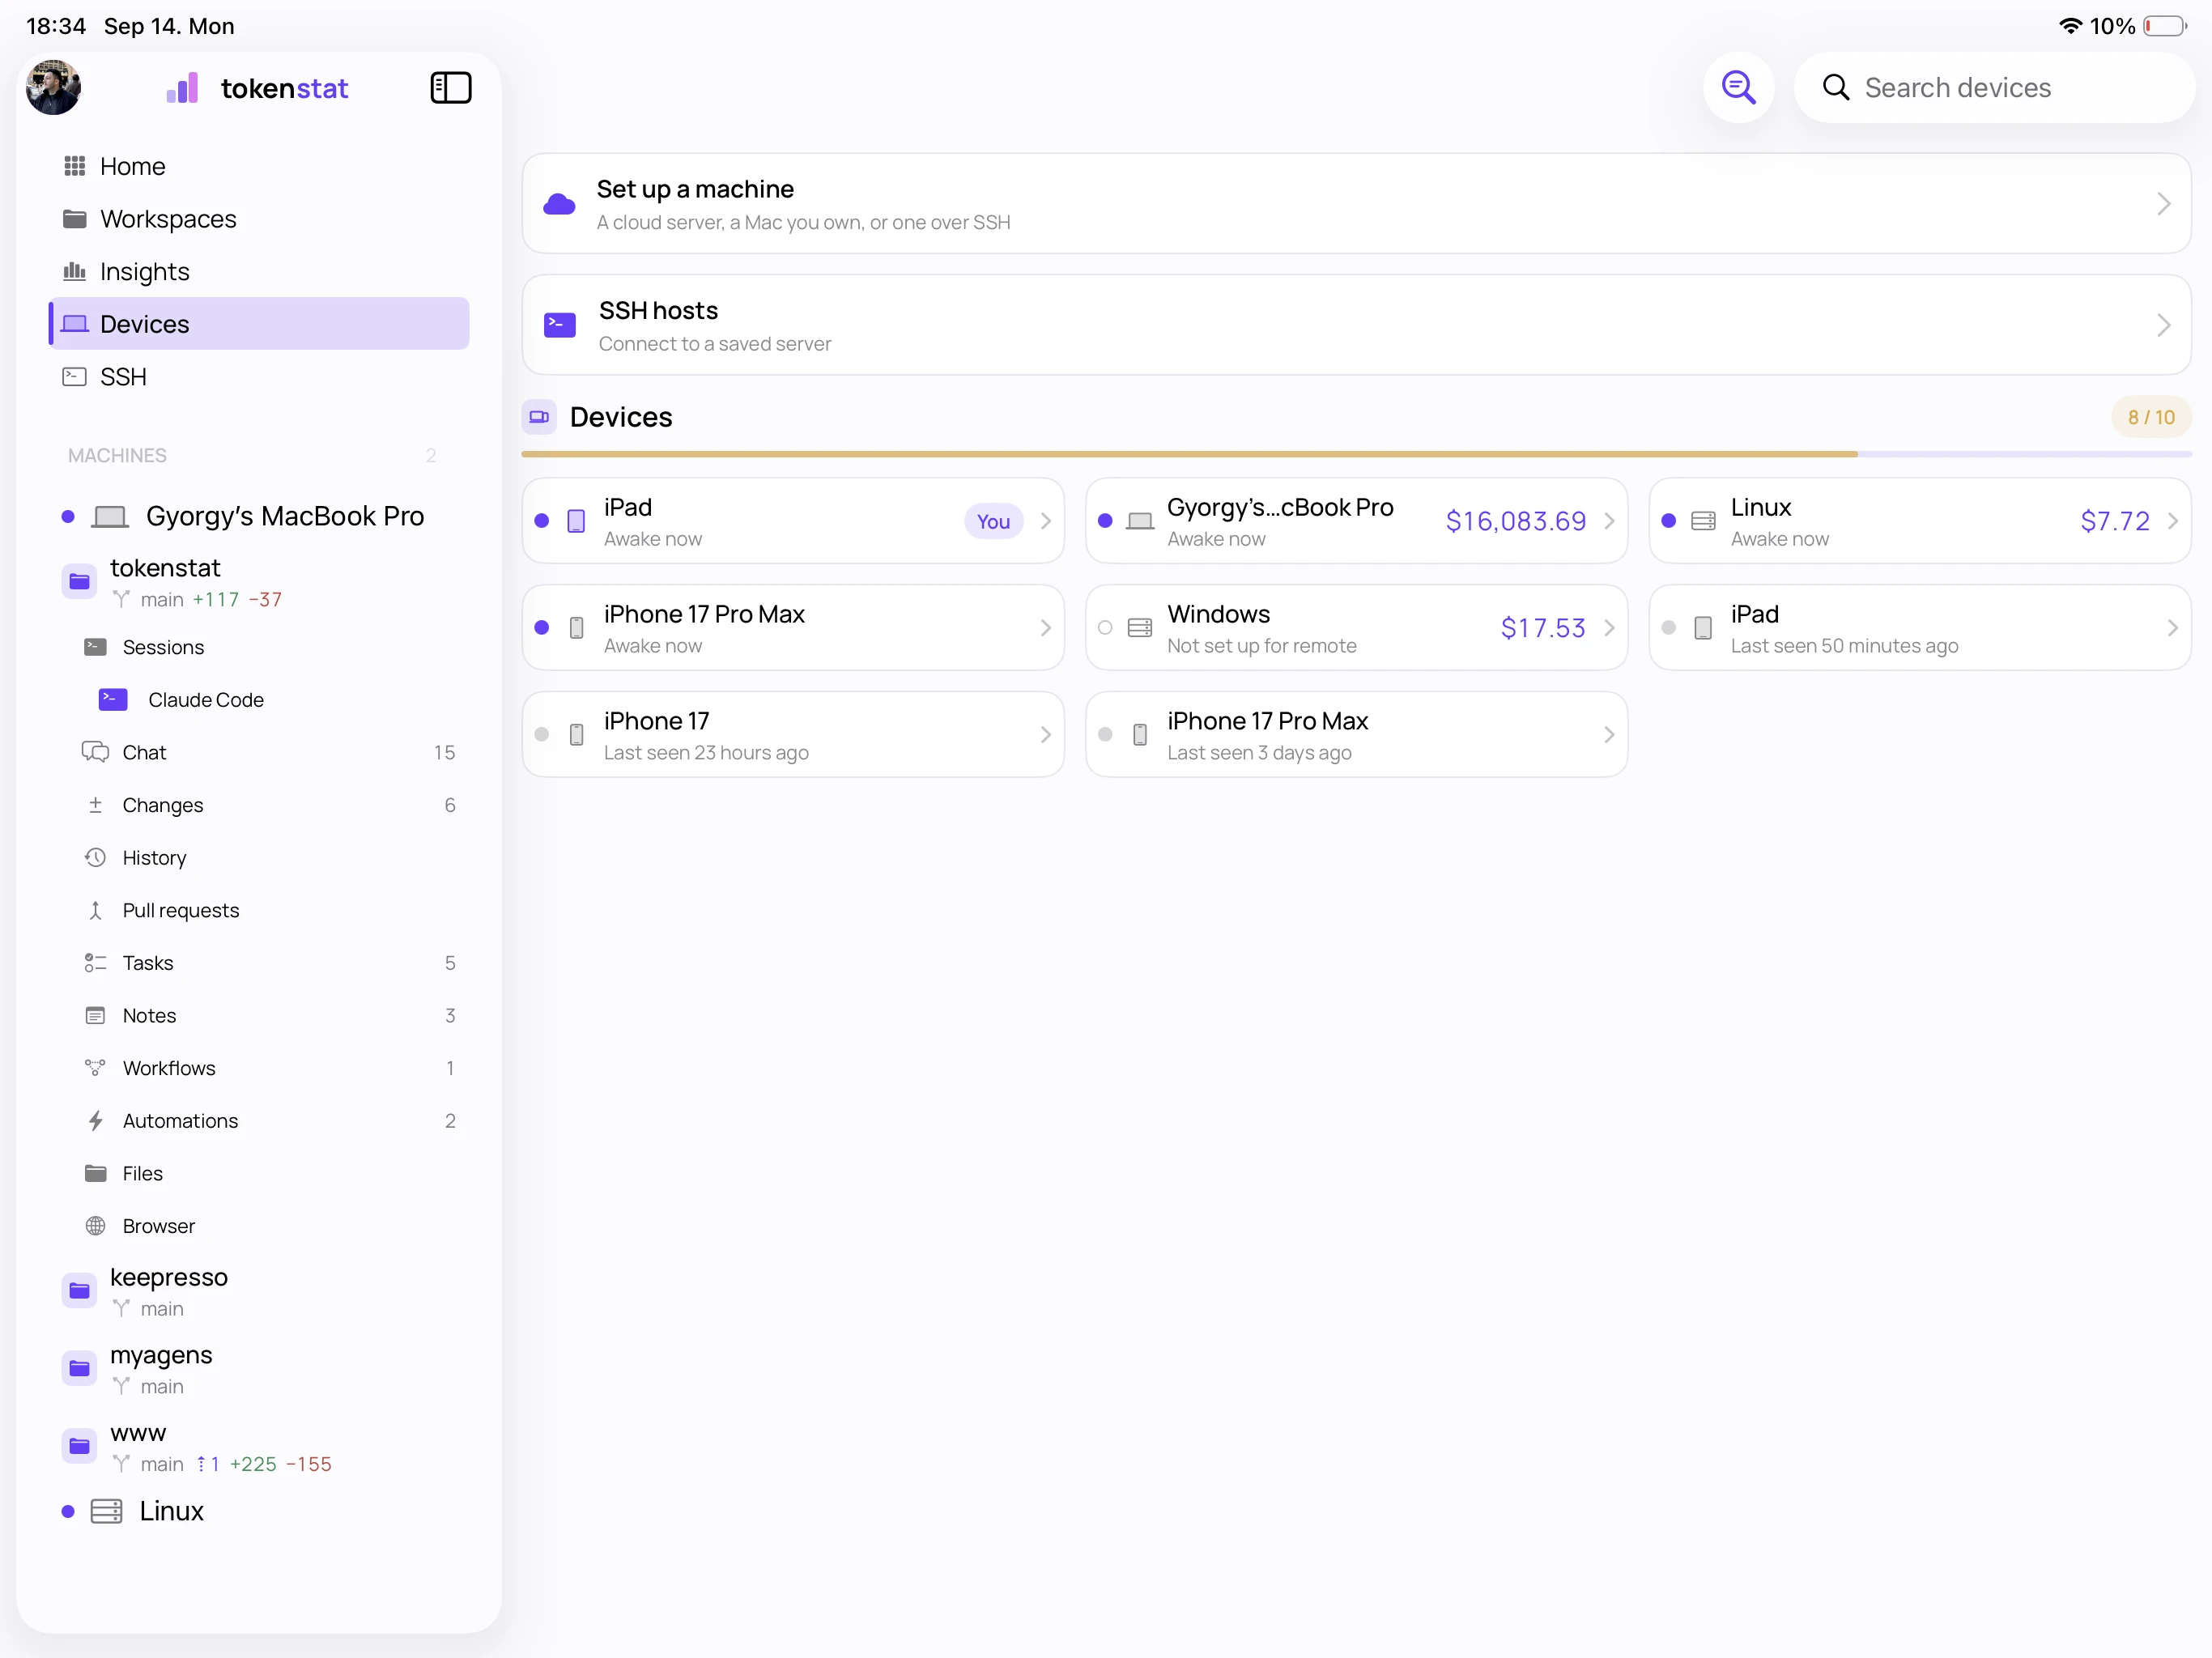
Task: Expand SSH hosts chevron
Action: pos(2163,325)
